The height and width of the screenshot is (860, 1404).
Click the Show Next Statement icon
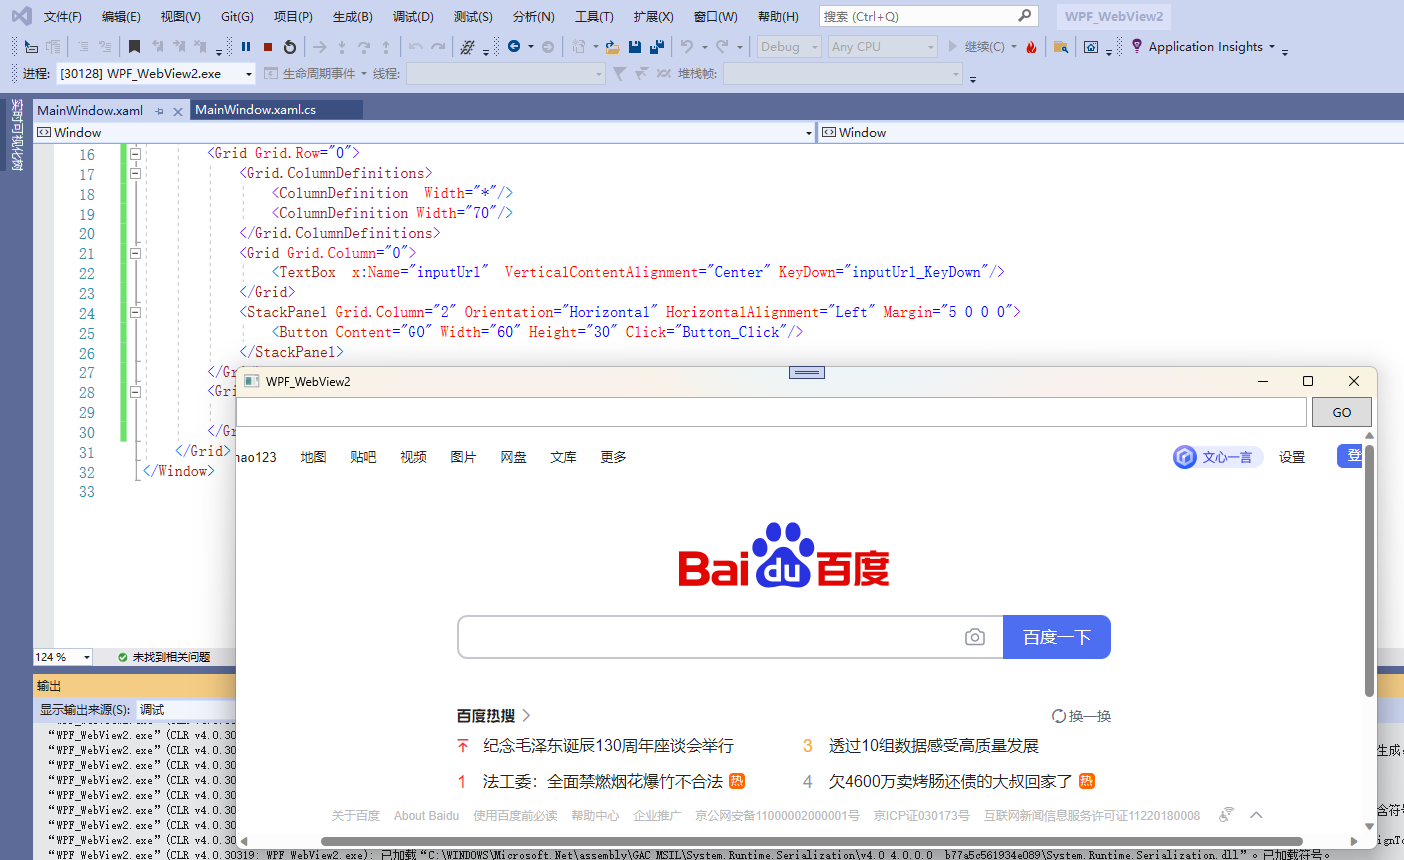[319, 47]
